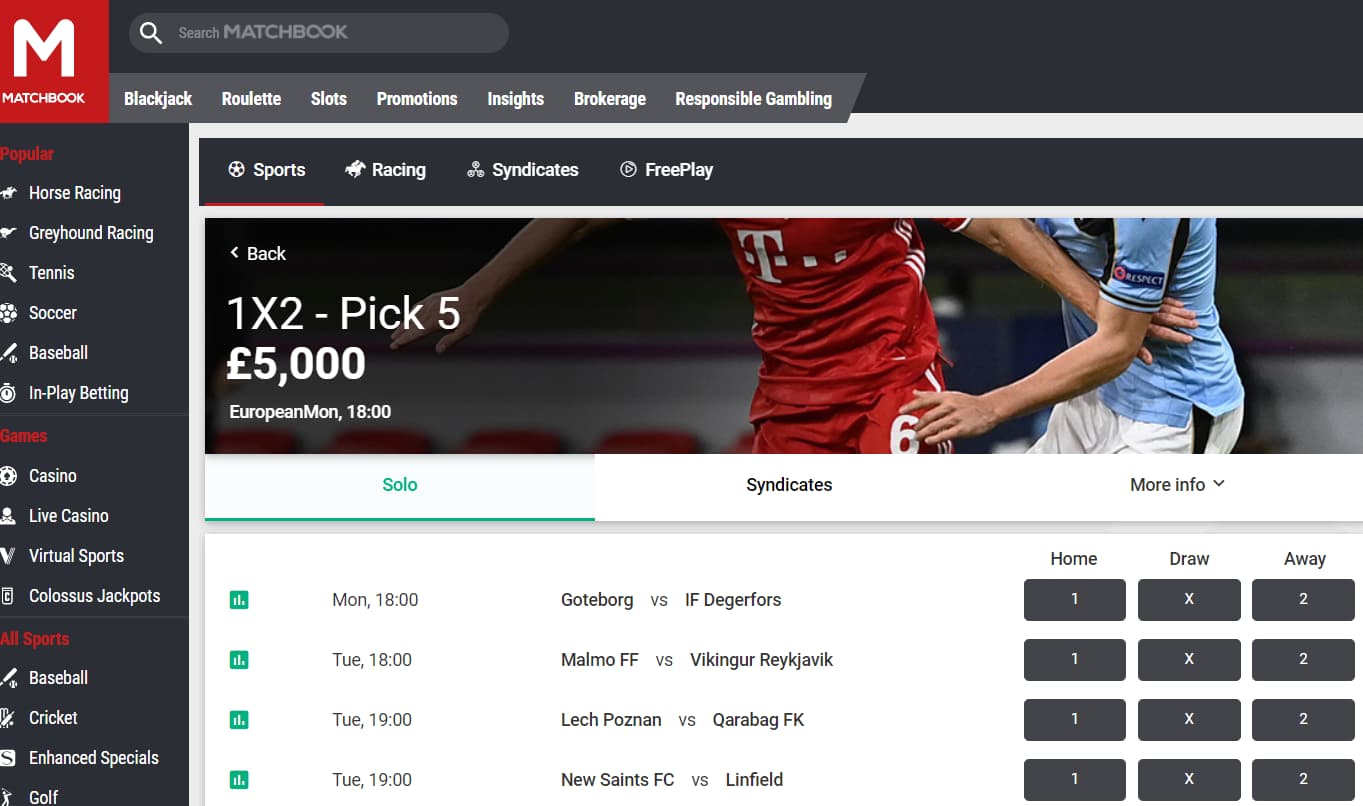1363x806 pixels.
Task: Go to Colossus Jackpots
Action: [94, 596]
